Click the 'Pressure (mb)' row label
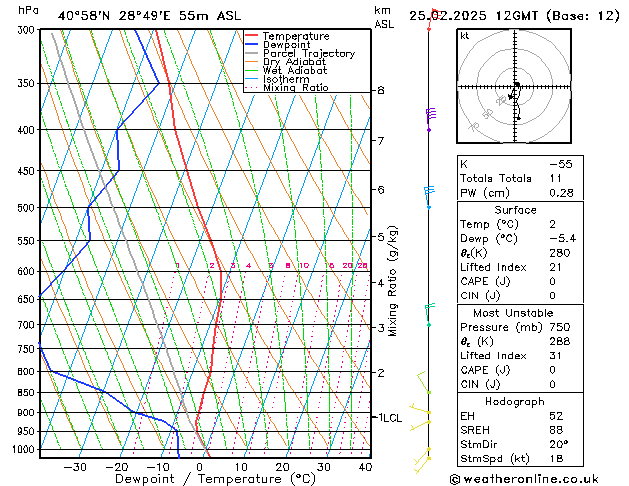The image size is (629, 486). tap(501, 327)
